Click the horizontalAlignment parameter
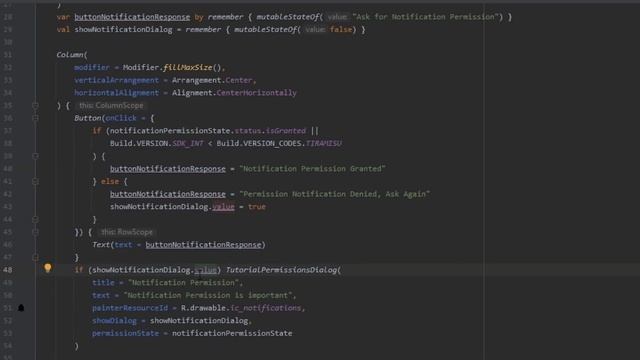640x360 pixels. (116, 93)
